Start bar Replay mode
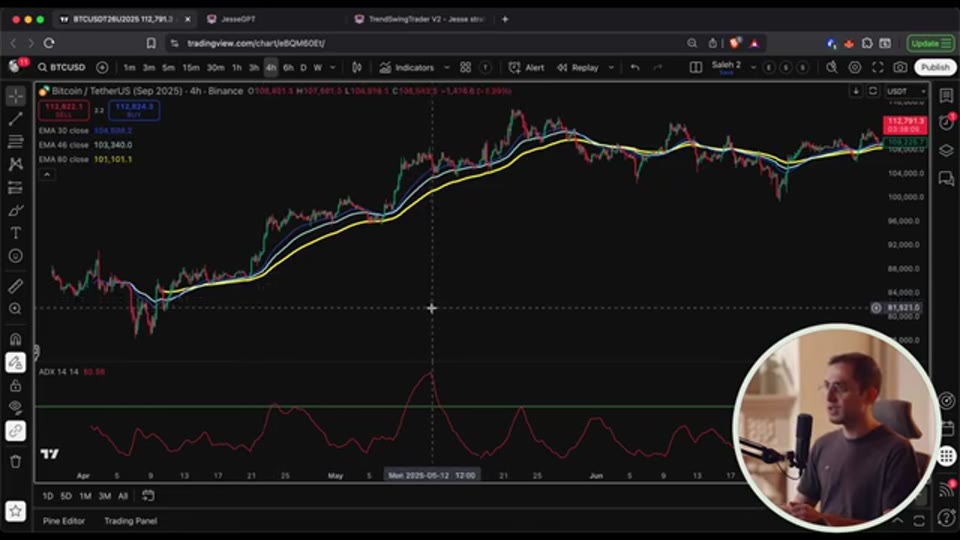 click(x=578, y=67)
